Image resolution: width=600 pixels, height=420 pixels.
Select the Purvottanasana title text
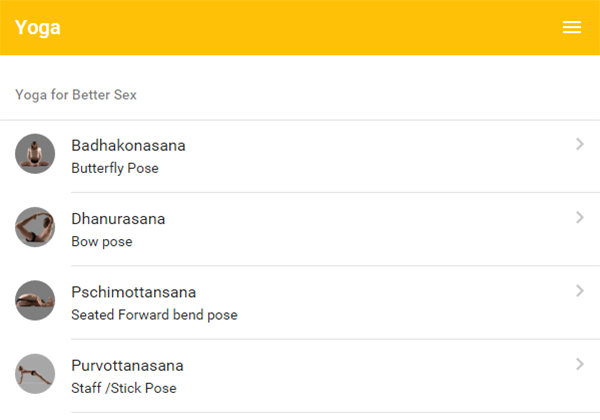127,365
